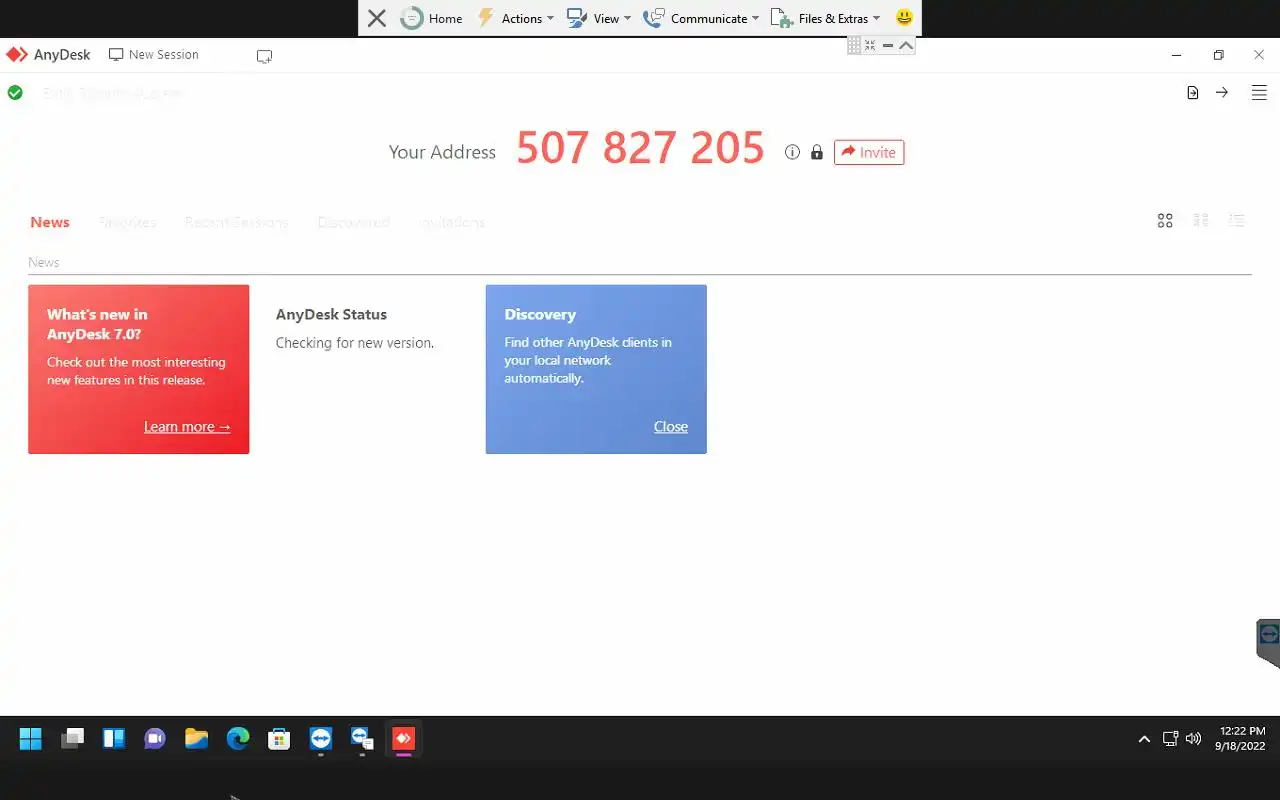Click the smiley feedback icon
The image size is (1280, 800).
tap(904, 18)
